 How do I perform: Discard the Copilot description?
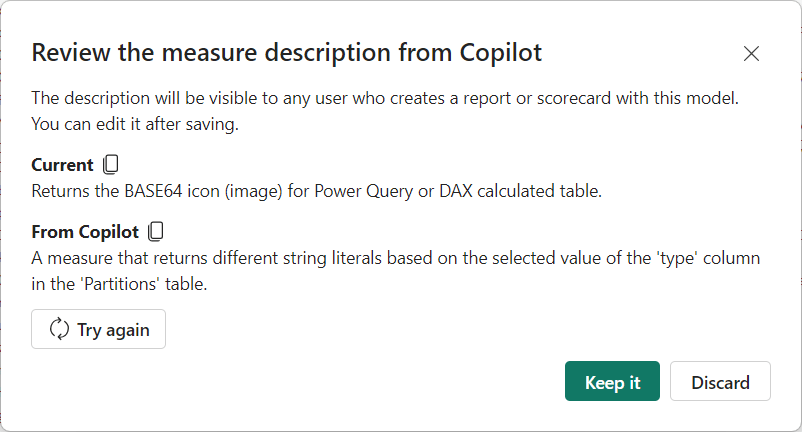pyautogui.click(x=720, y=382)
